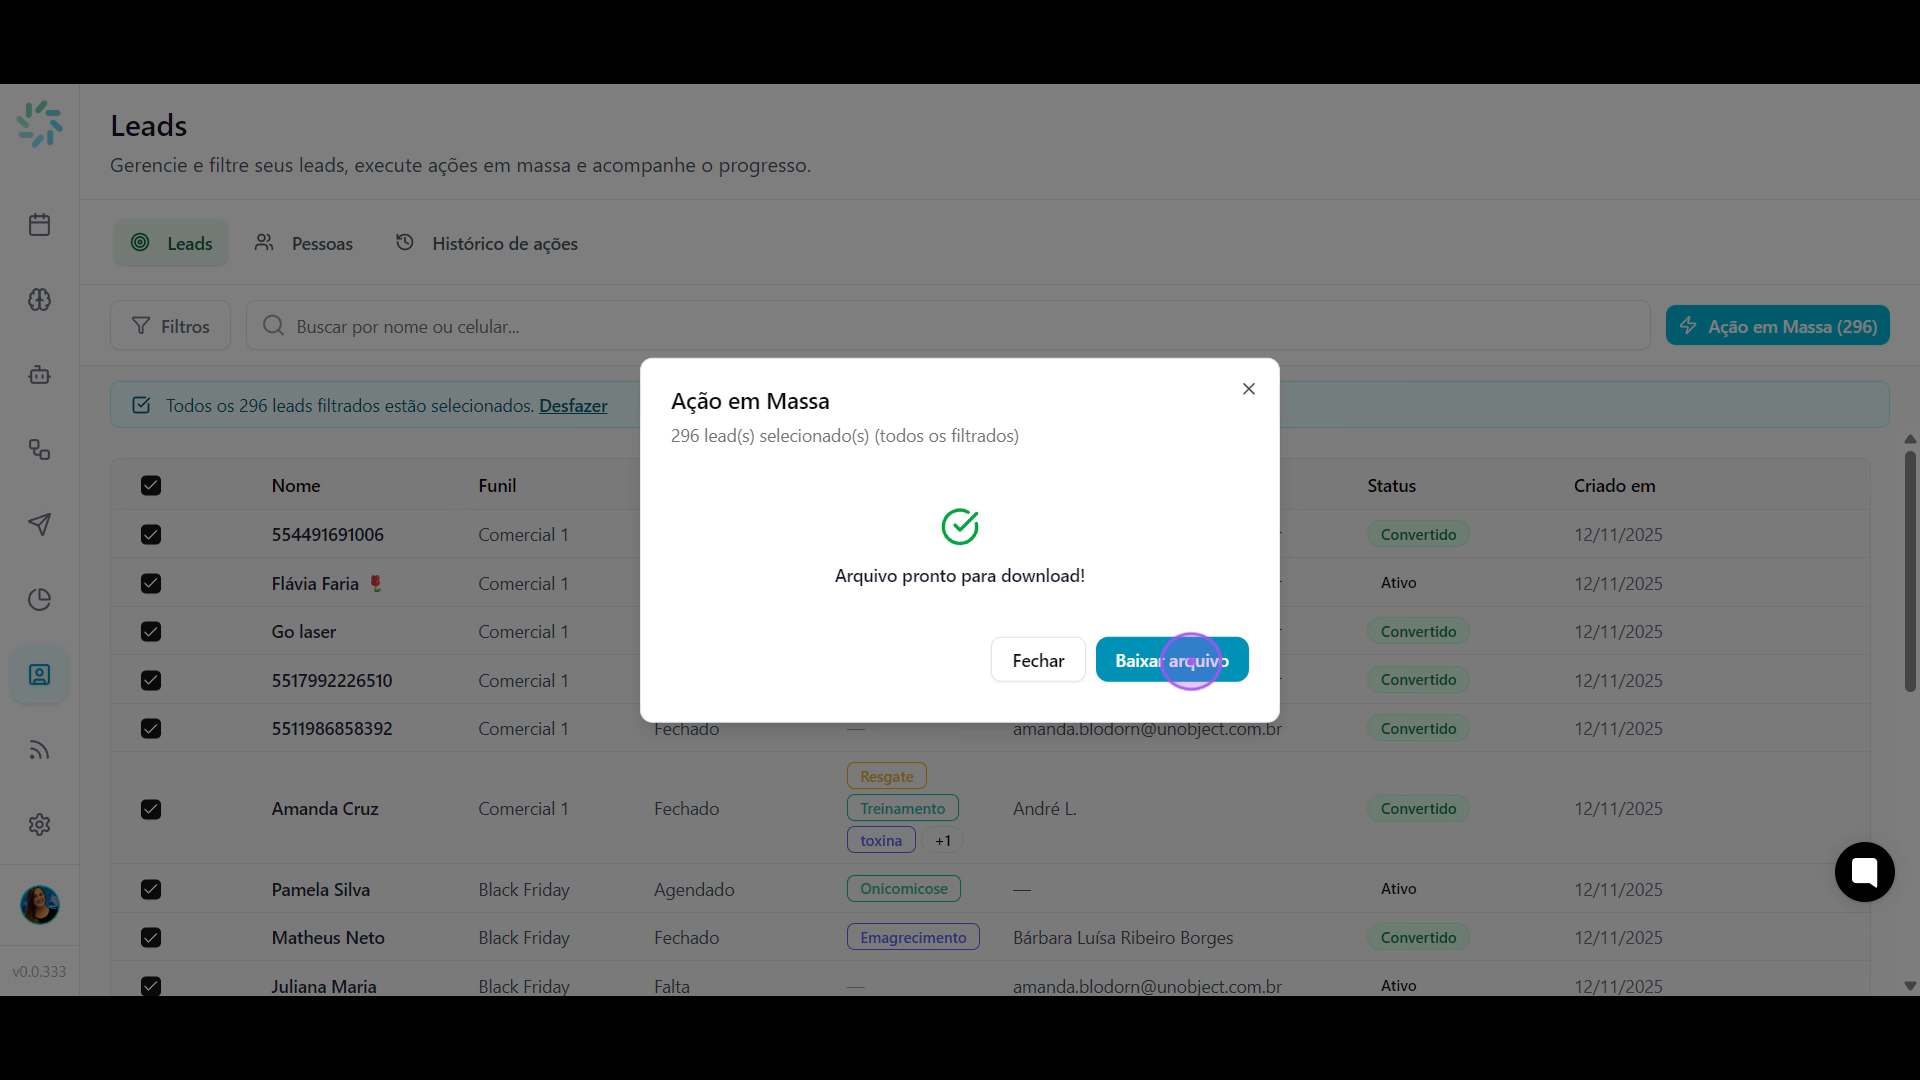1920x1080 pixels.
Task: Open the settings gear in sidebar
Action: coord(39,825)
